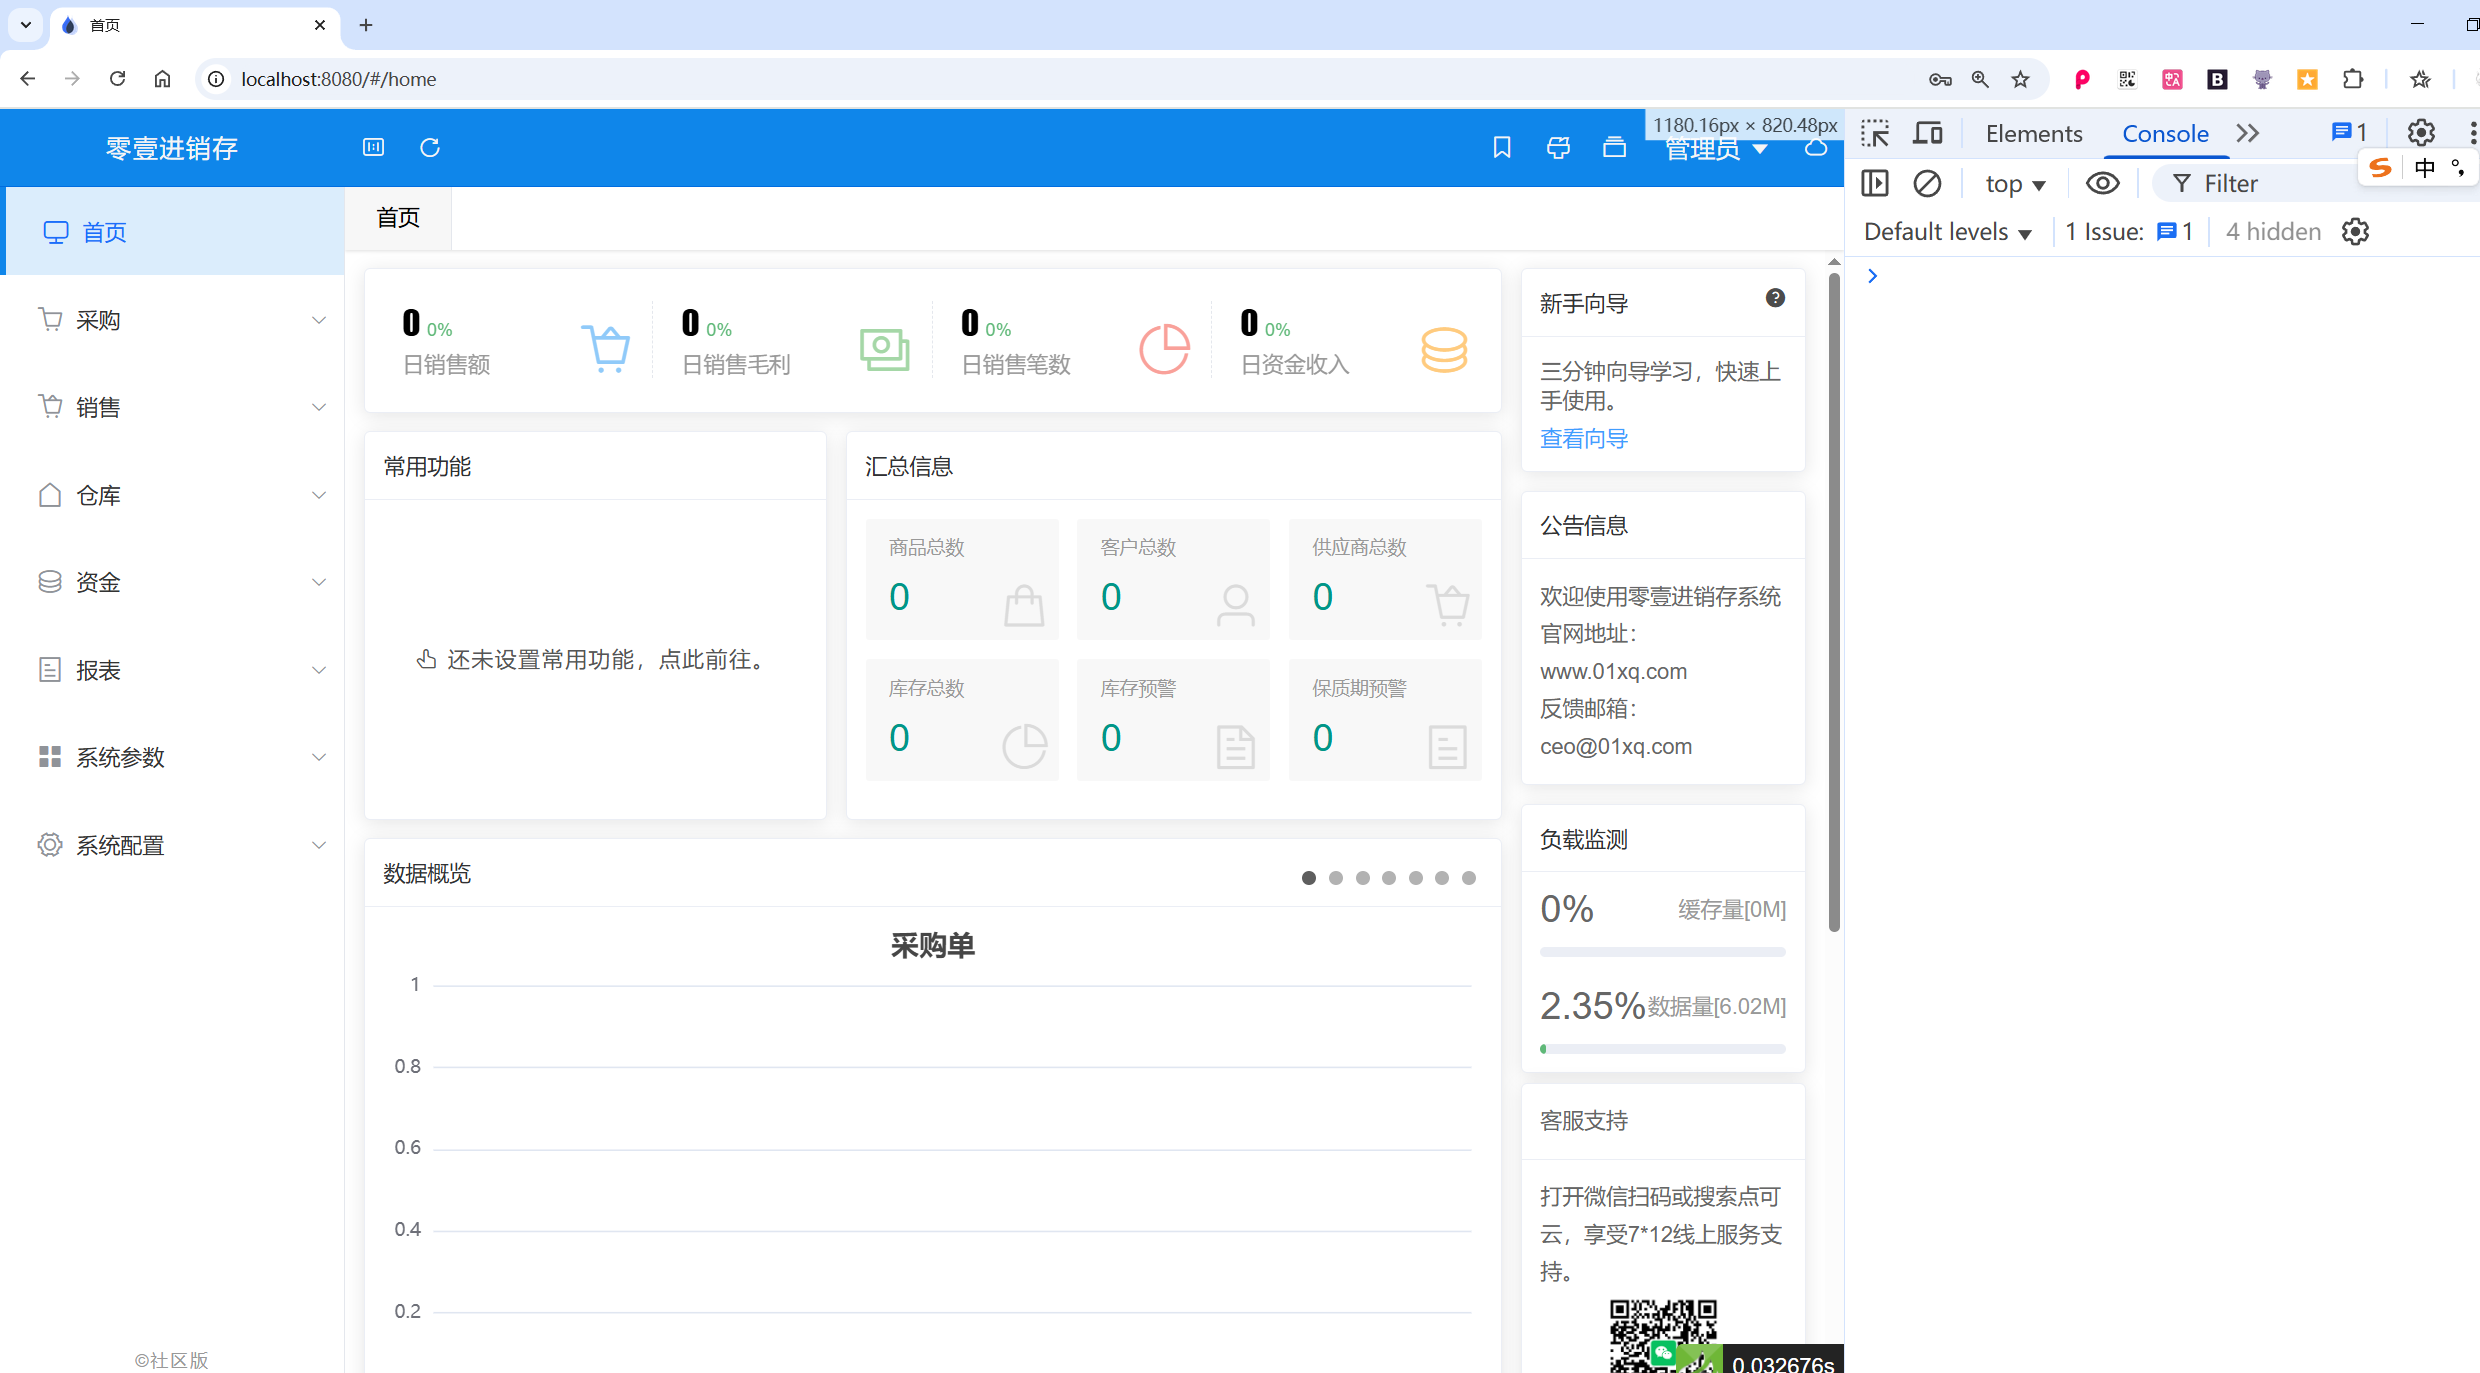Select 首页 in the left sidebar
This screenshot has width=2480, height=1373.
click(x=105, y=232)
